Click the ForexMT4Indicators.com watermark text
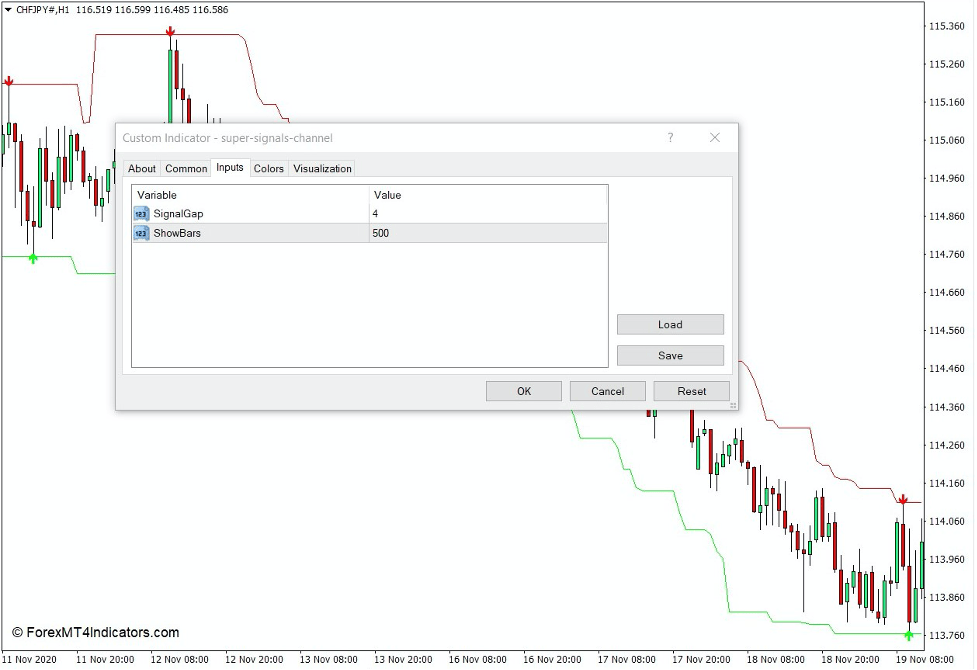 pos(96,632)
